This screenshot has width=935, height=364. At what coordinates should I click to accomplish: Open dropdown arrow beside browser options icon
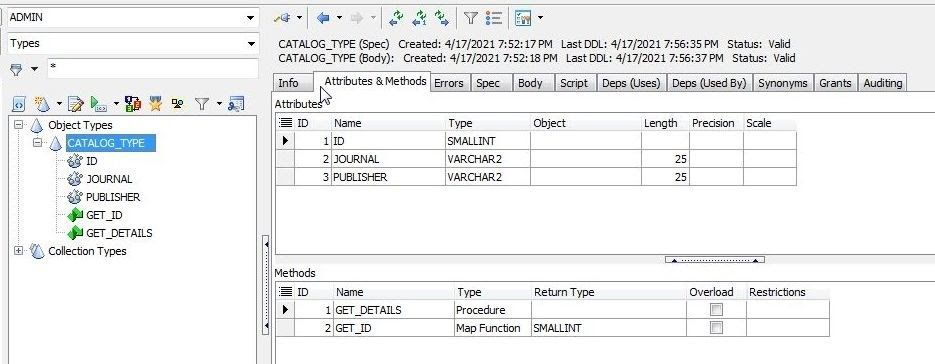click(x=540, y=18)
